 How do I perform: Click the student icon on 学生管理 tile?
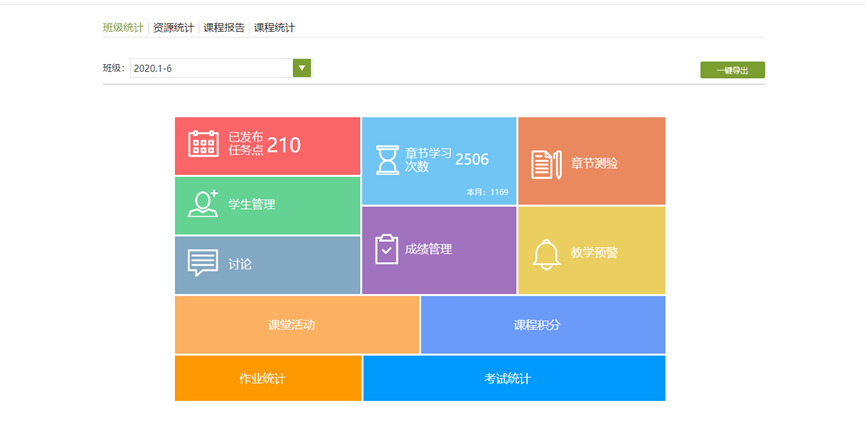tap(203, 203)
